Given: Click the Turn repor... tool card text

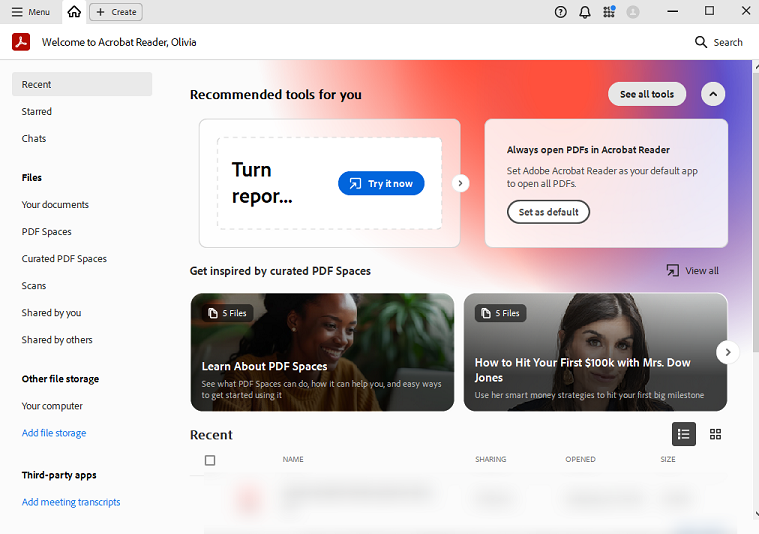Looking at the screenshot, I should 262,183.
